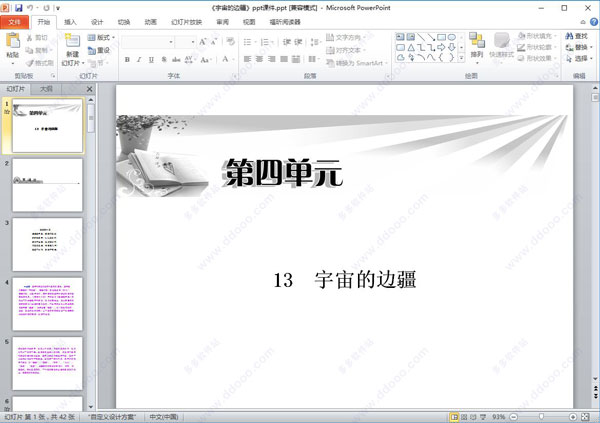Toggle align text left
Viewport: 600px width, 423px height.
(x=248, y=59)
